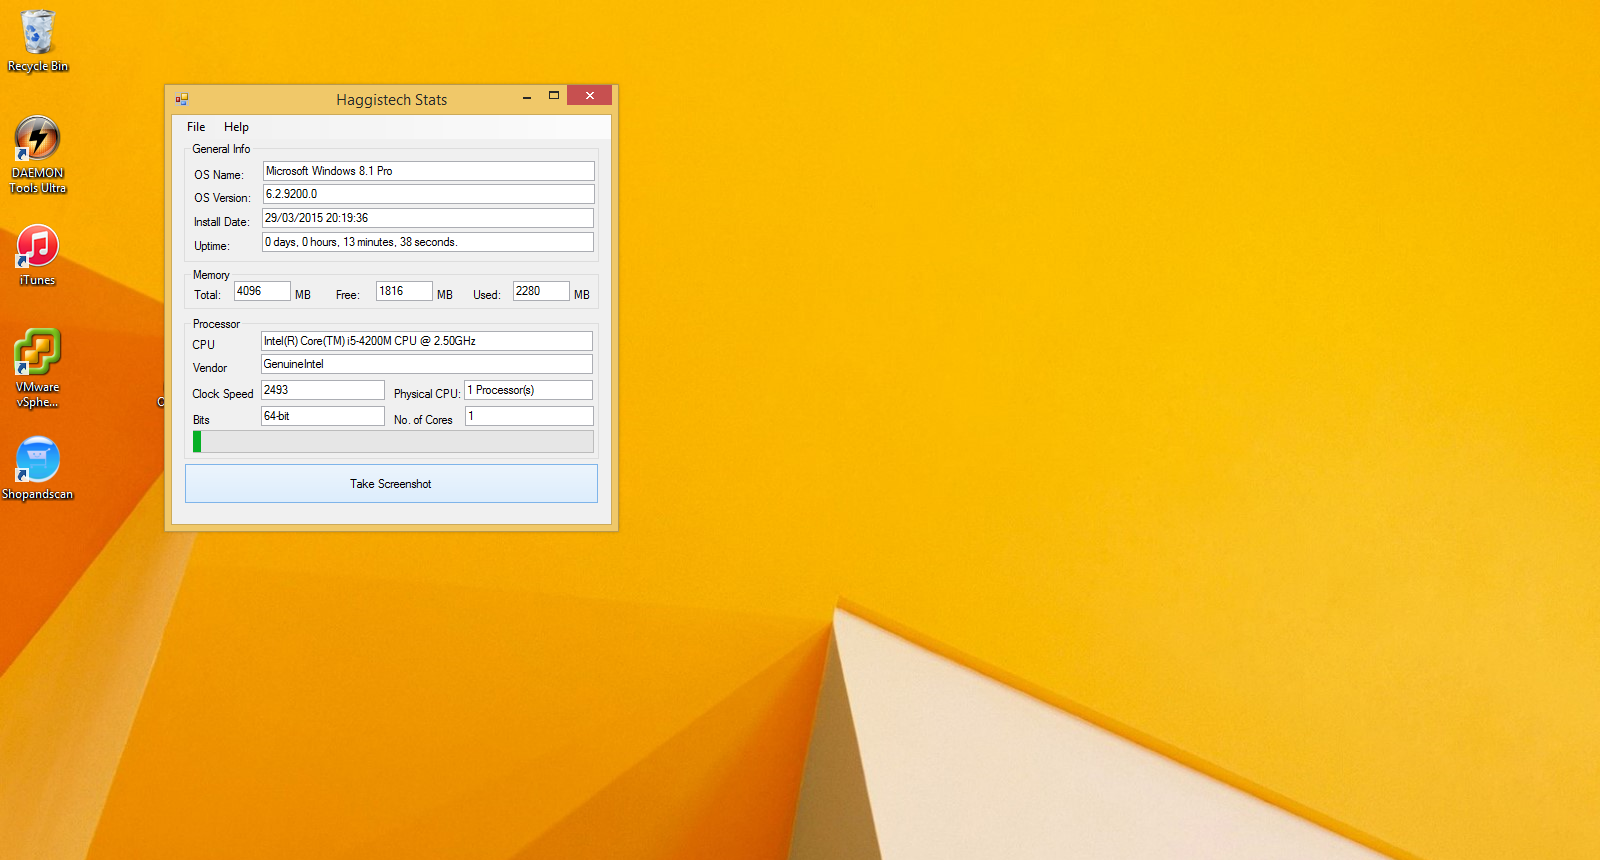Click the CPU name field

[x=427, y=341]
